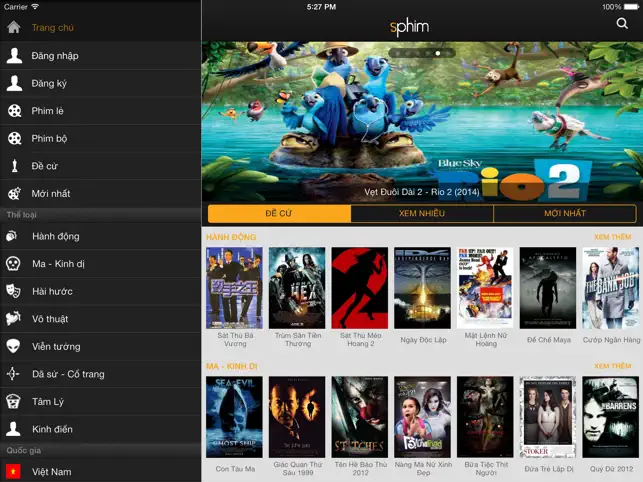Image resolution: width=643 pixels, height=482 pixels.
Task: Tap the theater masks icon beside Hài hước
Action: coord(13,291)
